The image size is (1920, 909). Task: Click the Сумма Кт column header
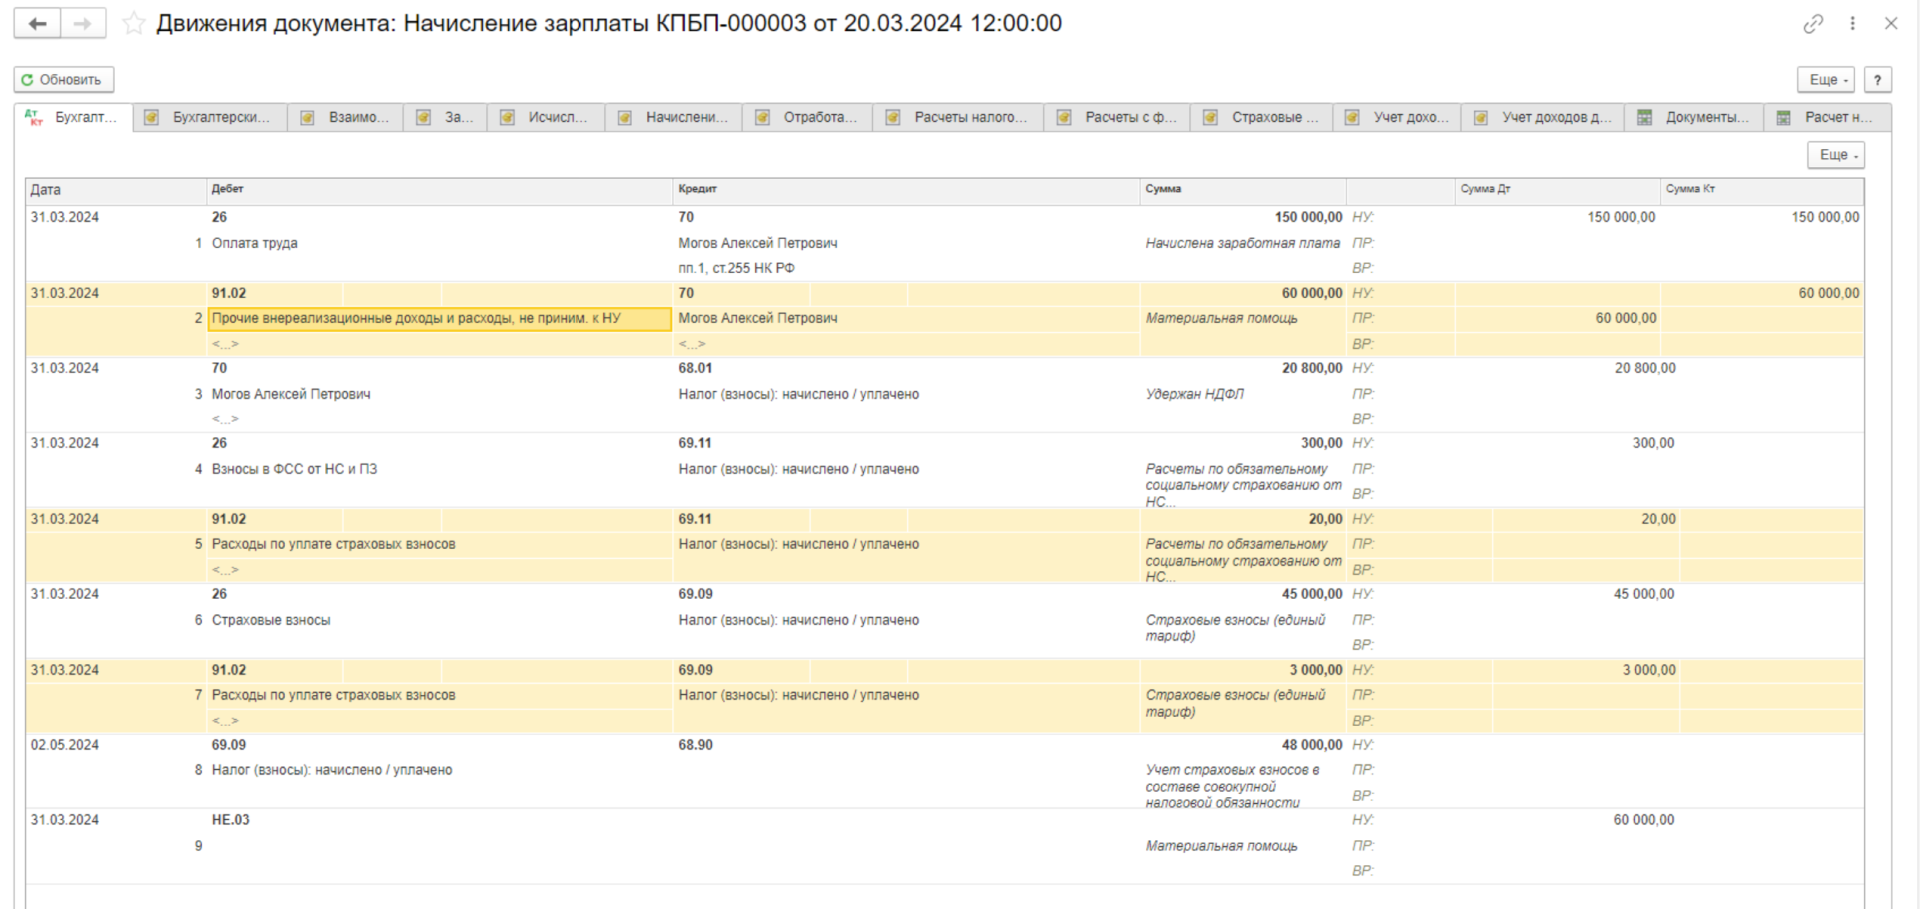coord(1762,190)
